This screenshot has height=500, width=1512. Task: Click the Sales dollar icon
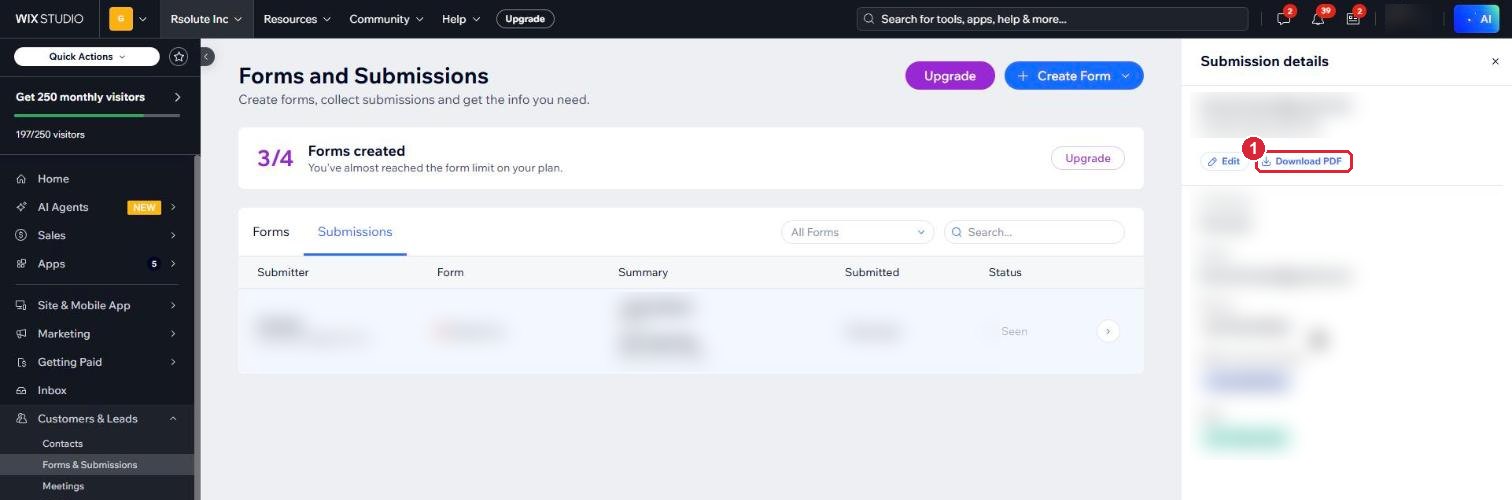click(x=22, y=235)
